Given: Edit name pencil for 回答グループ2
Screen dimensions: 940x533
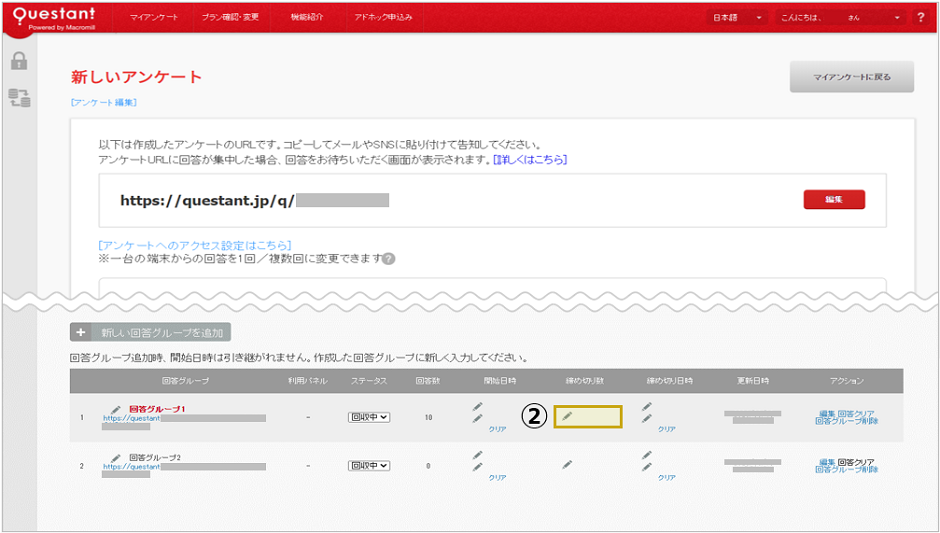Looking at the screenshot, I should 116,458.
